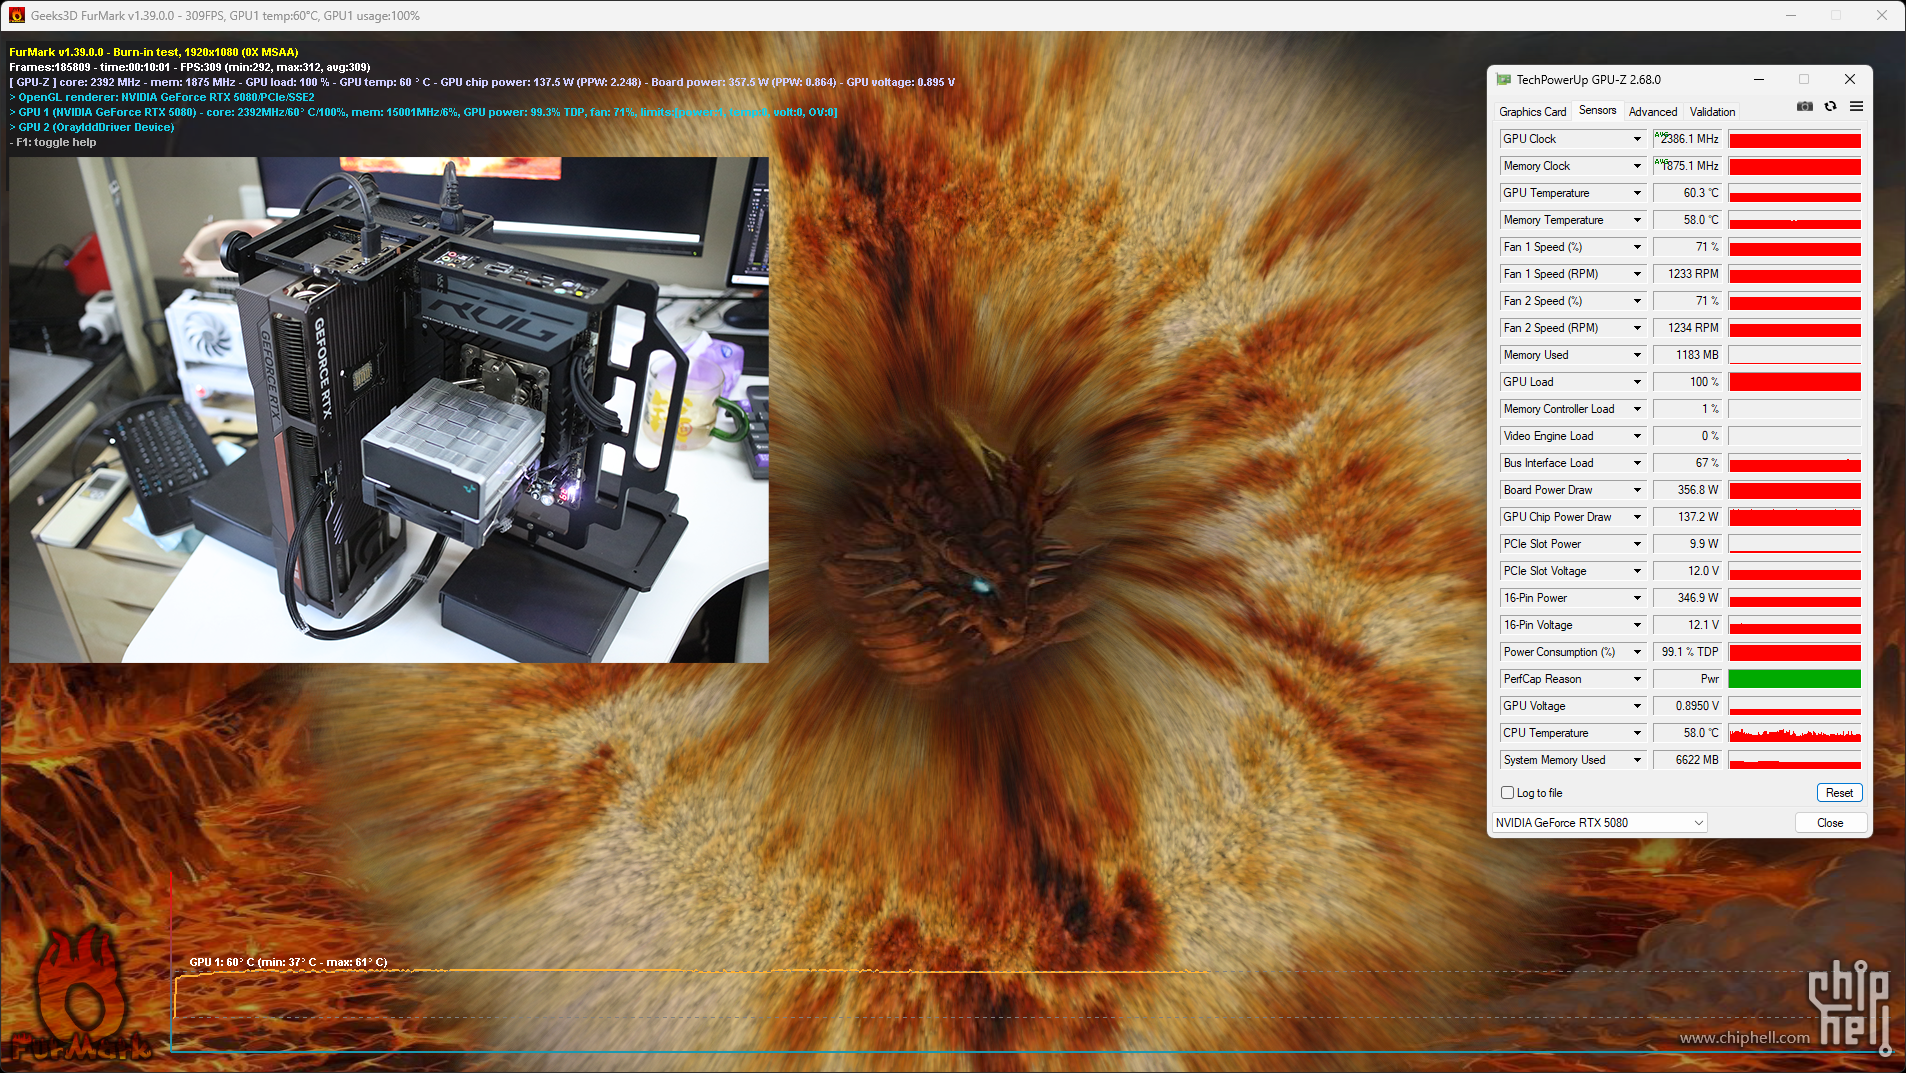
Task: Minimize the FurMark window
Action: tap(1791, 15)
